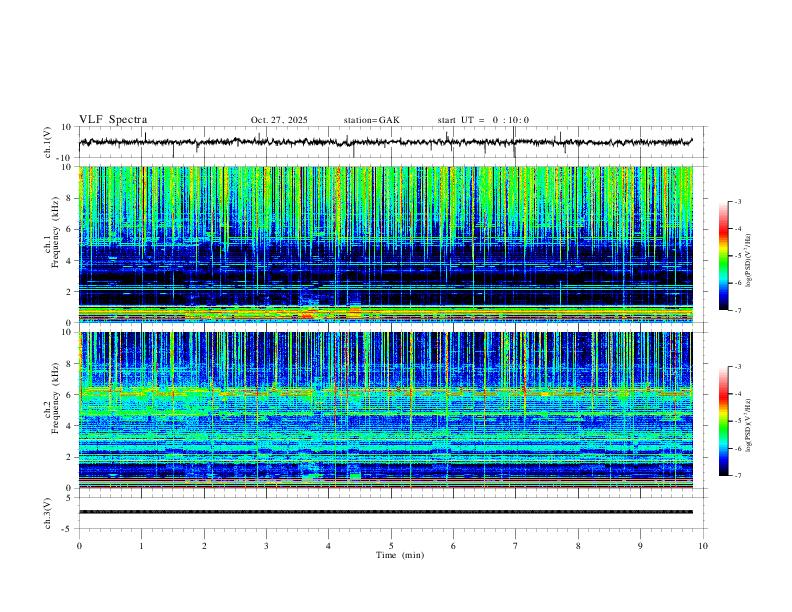Click the '5' tick on the time axis
This screenshot has width=792, height=612.
tap(391, 546)
